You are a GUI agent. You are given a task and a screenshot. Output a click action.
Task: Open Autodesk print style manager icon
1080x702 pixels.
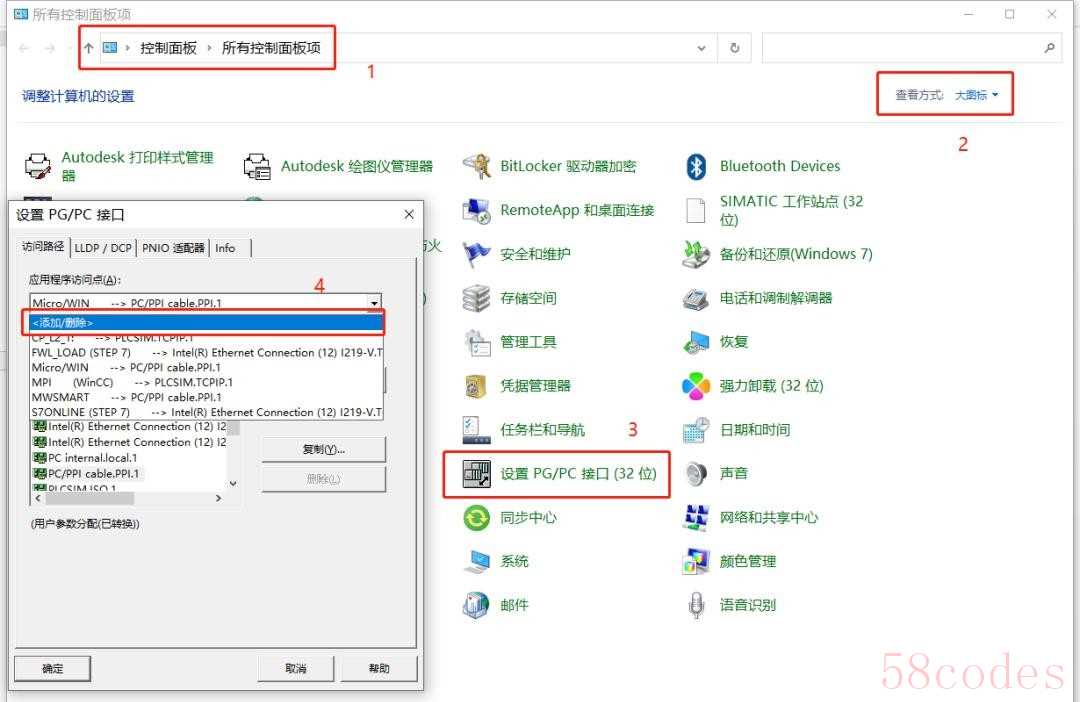[x=37, y=166]
